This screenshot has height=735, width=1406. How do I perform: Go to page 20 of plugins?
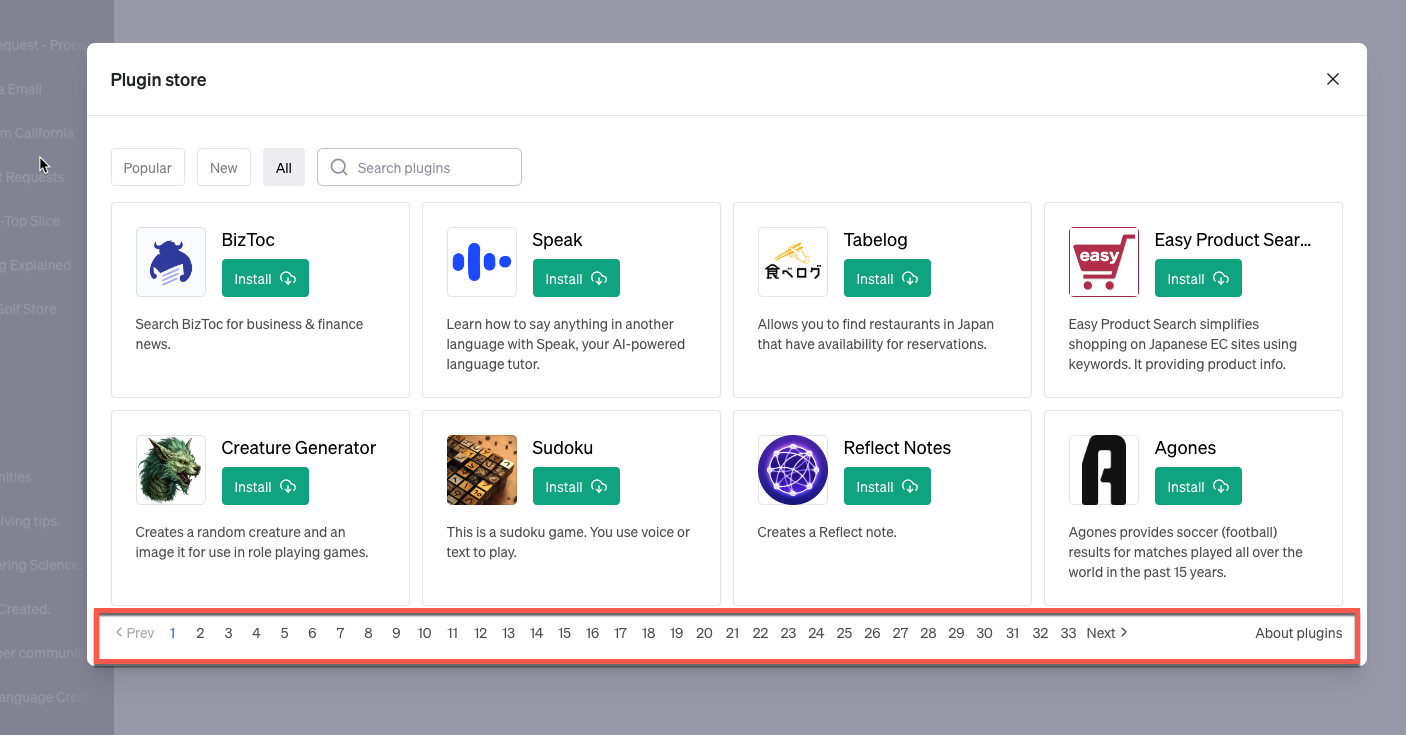pos(704,633)
